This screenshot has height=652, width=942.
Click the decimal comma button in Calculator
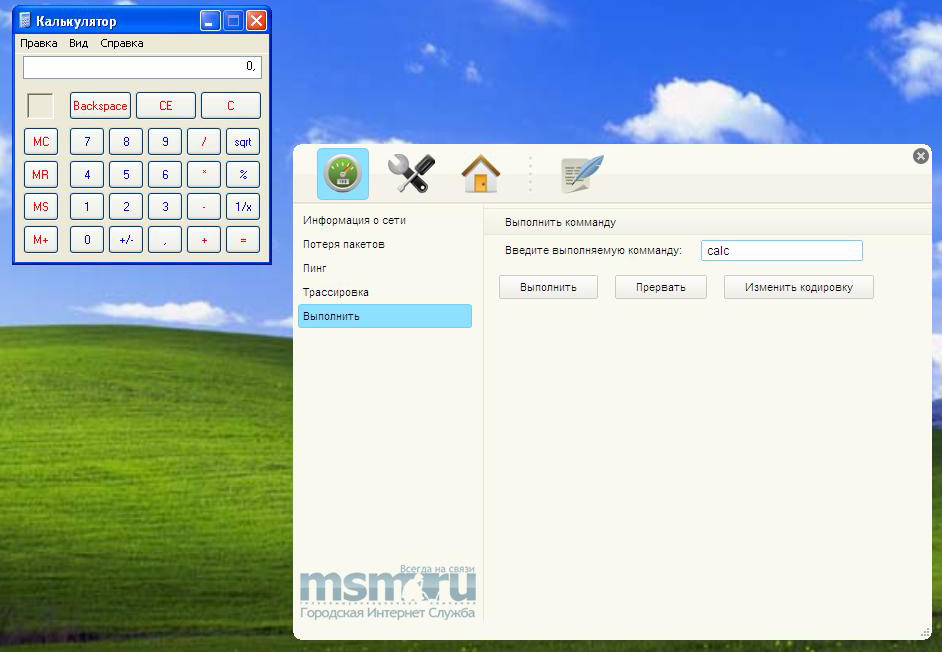point(165,239)
